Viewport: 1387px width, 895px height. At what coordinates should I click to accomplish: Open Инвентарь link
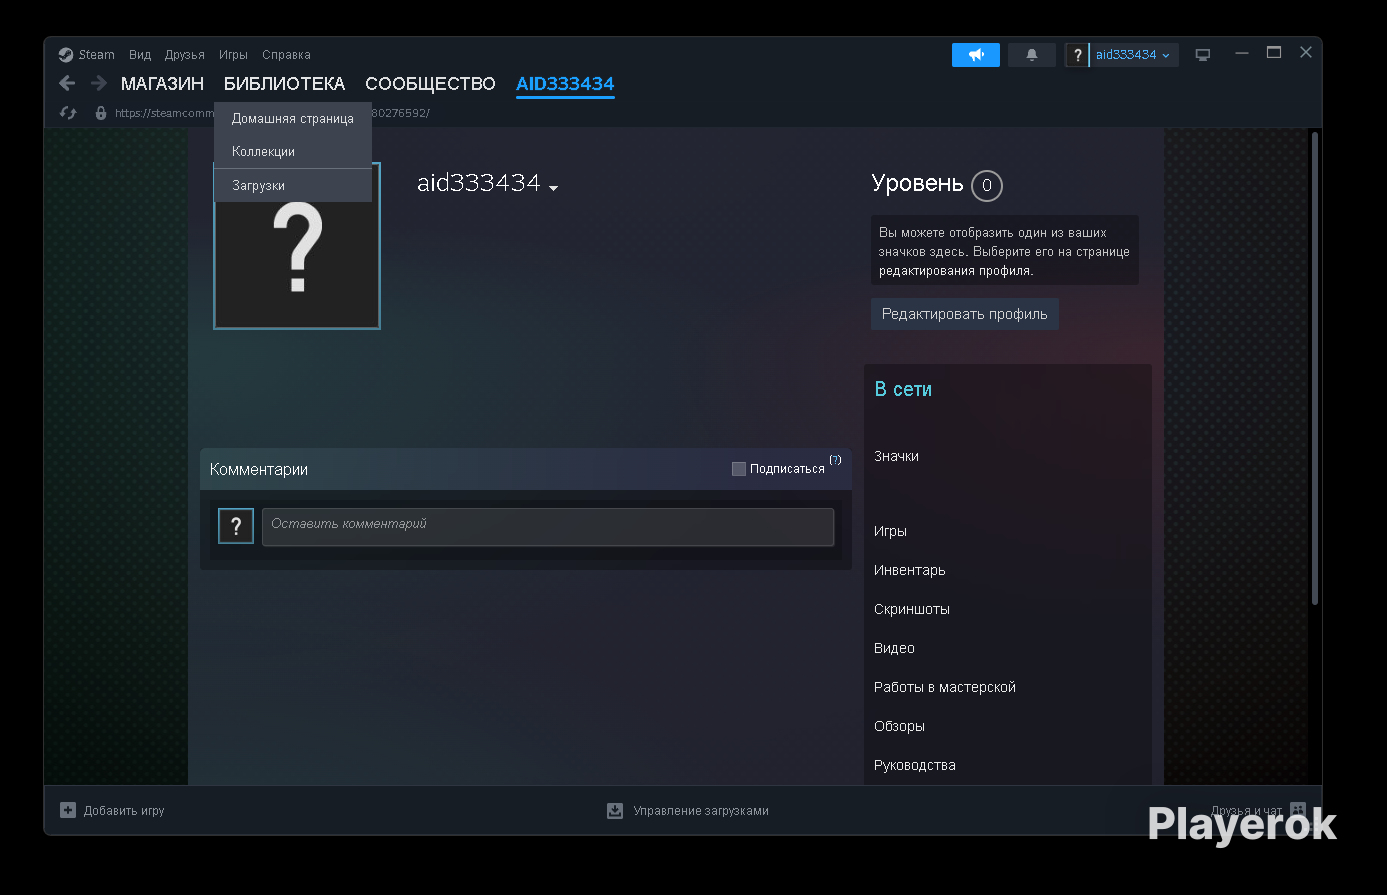coord(909,570)
